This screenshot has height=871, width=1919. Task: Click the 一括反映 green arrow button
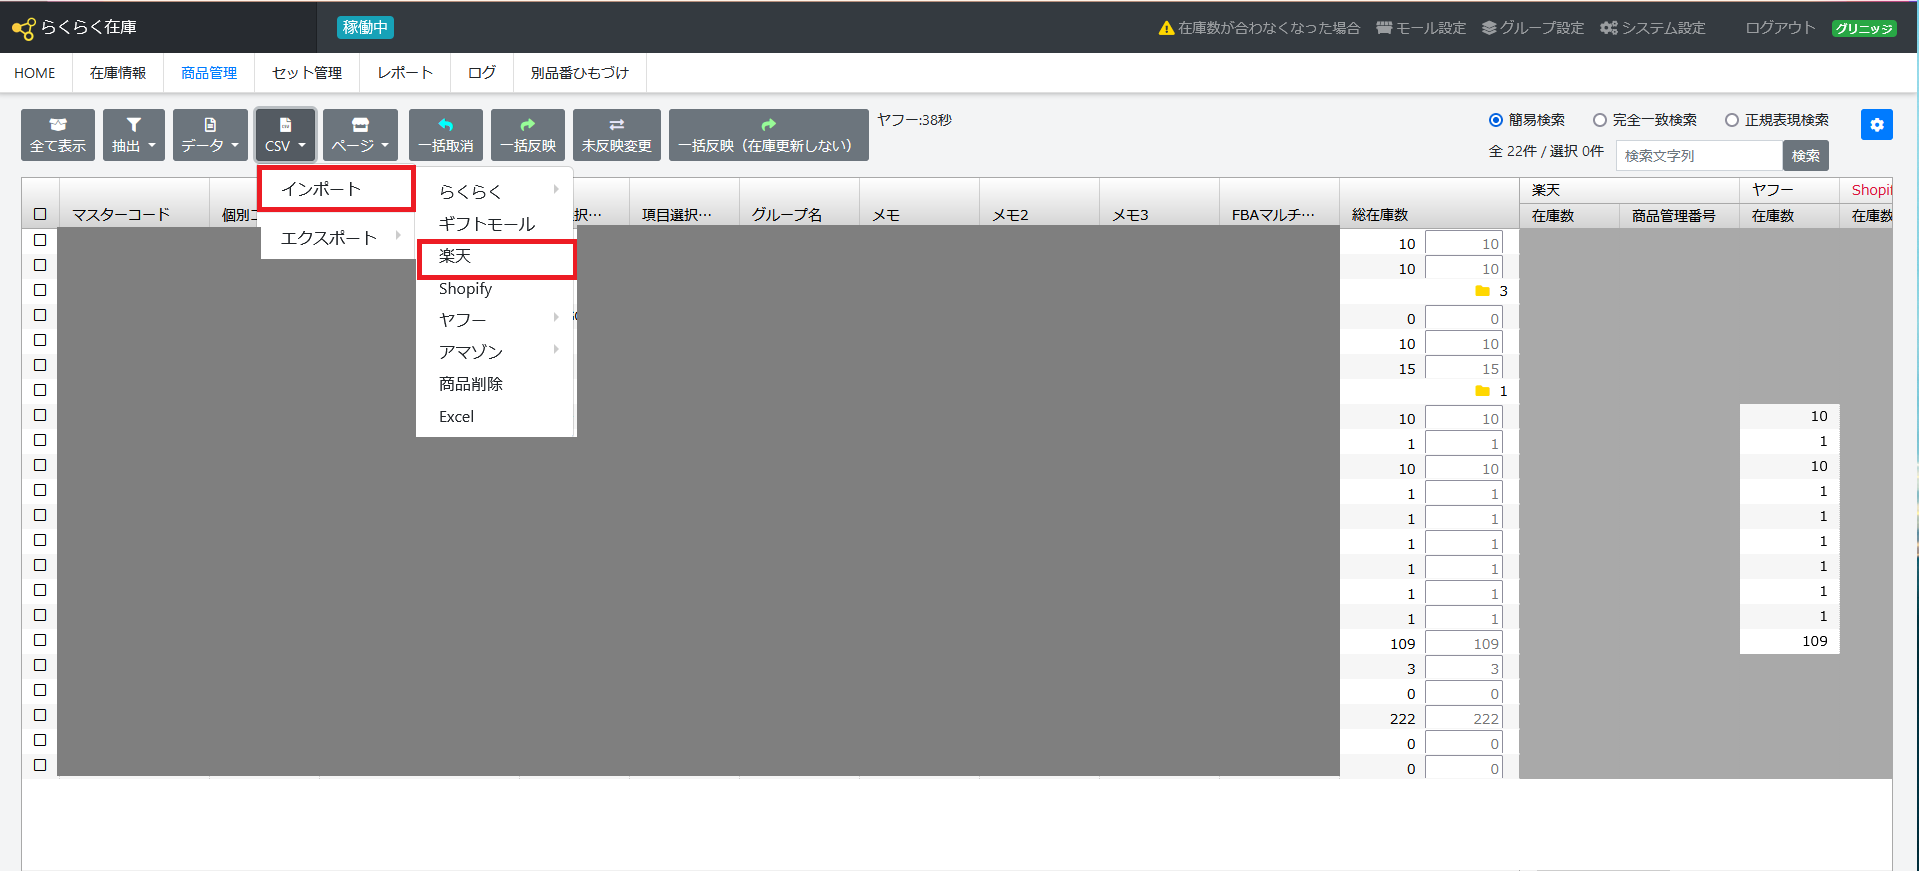coord(528,135)
